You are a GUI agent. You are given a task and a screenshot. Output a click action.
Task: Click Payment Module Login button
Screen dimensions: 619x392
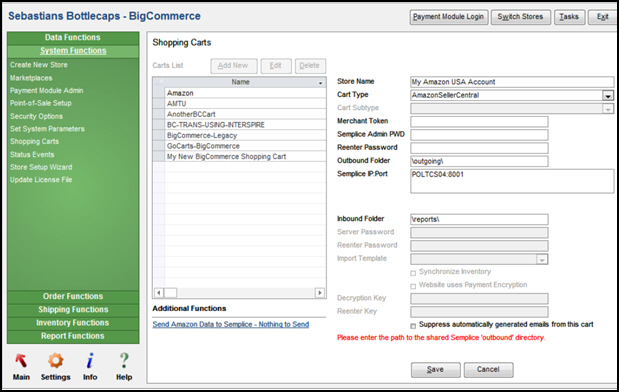point(449,17)
